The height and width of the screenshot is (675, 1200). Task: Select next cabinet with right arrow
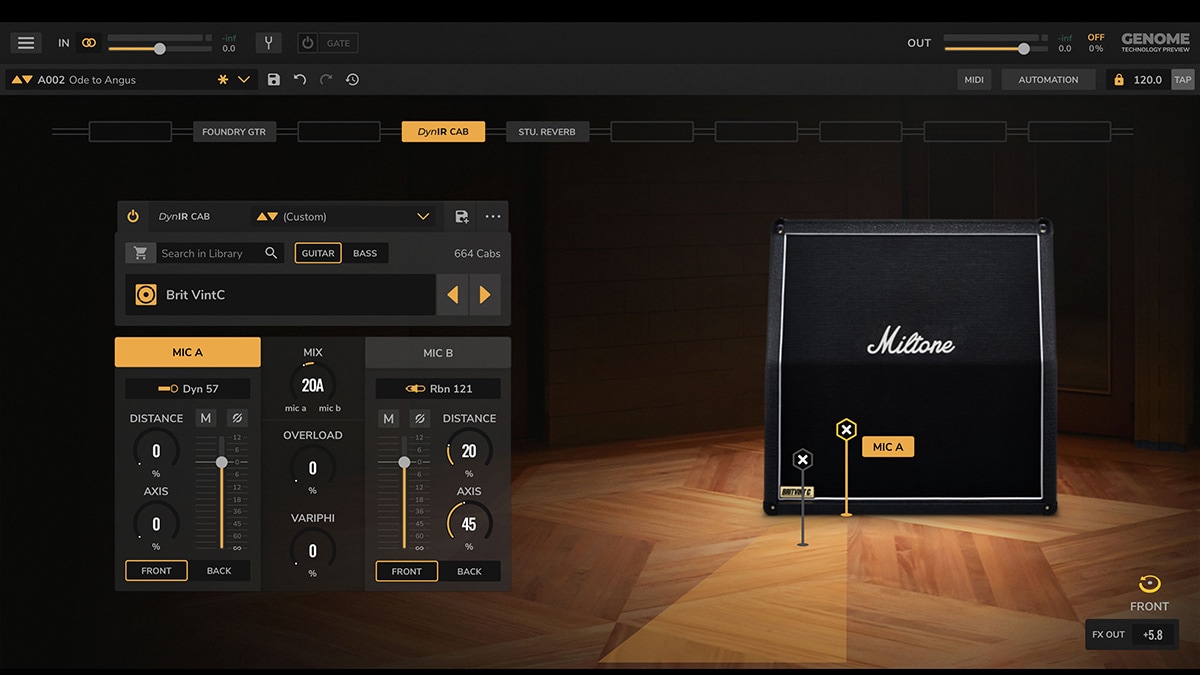pyautogui.click(x=485, y=295)
